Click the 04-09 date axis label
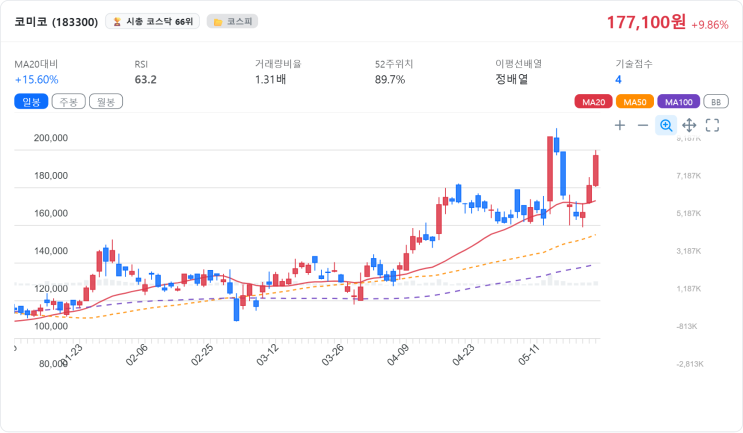 click(398, 355)
